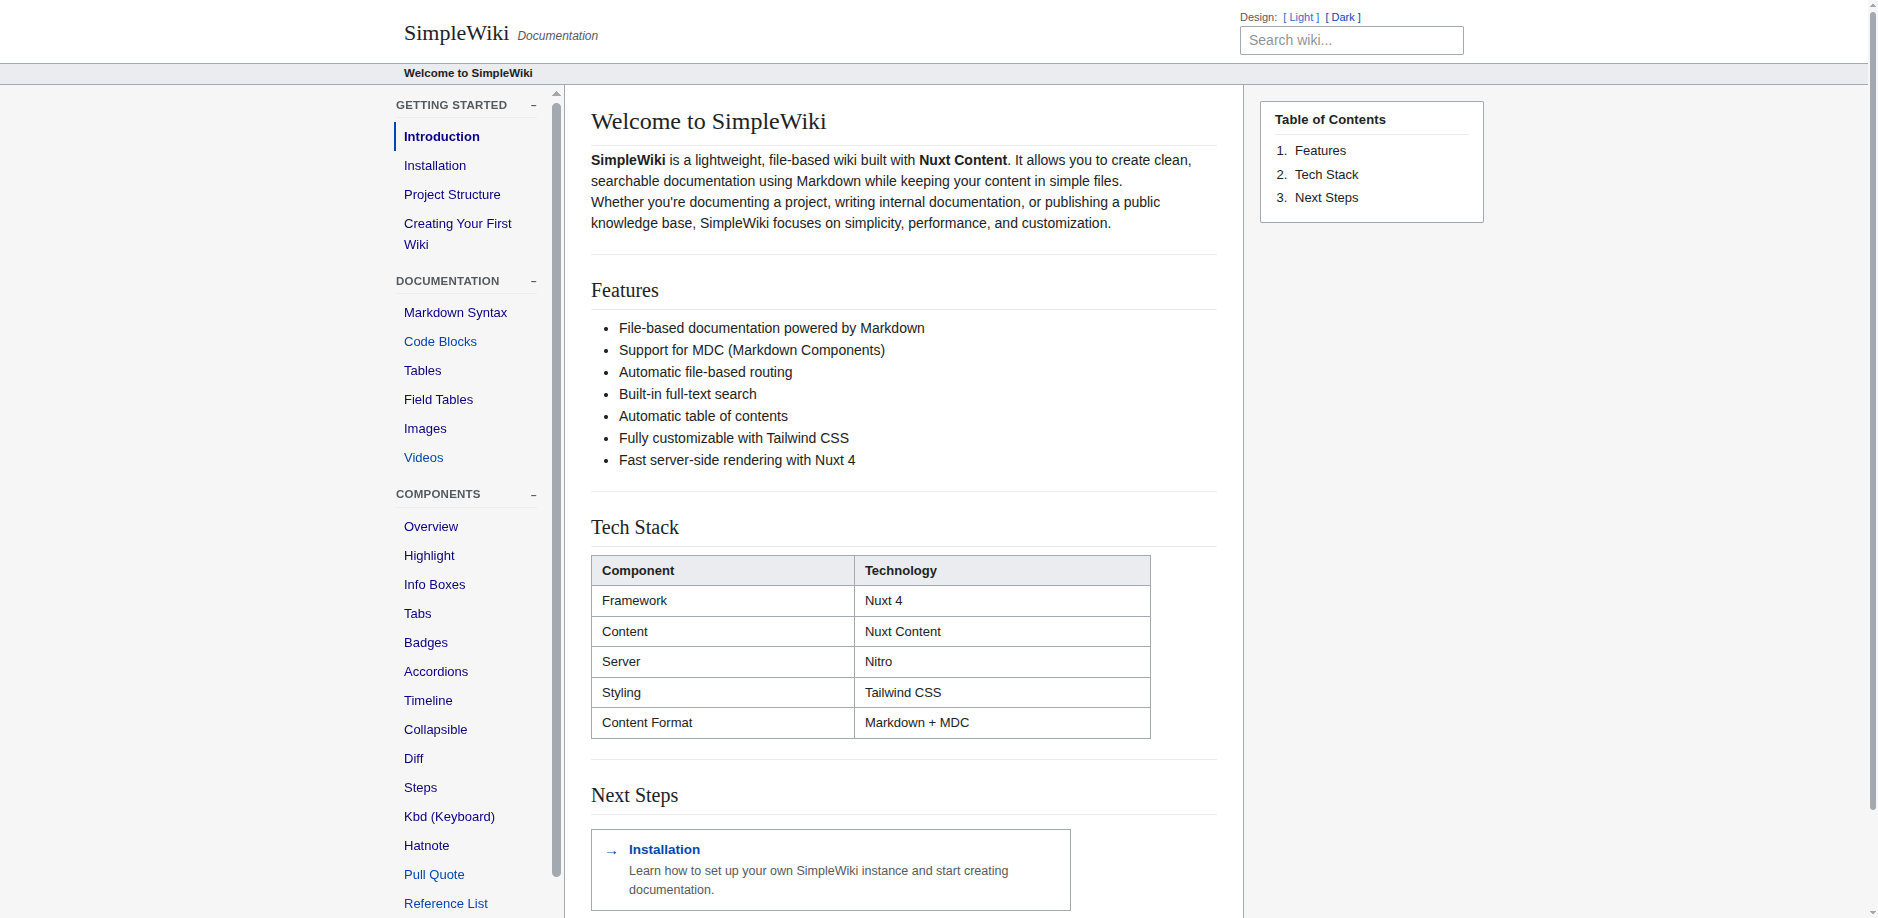1878x918 pixels.
Task: Open the Steps component page
Action: click(x=420, y=788)
